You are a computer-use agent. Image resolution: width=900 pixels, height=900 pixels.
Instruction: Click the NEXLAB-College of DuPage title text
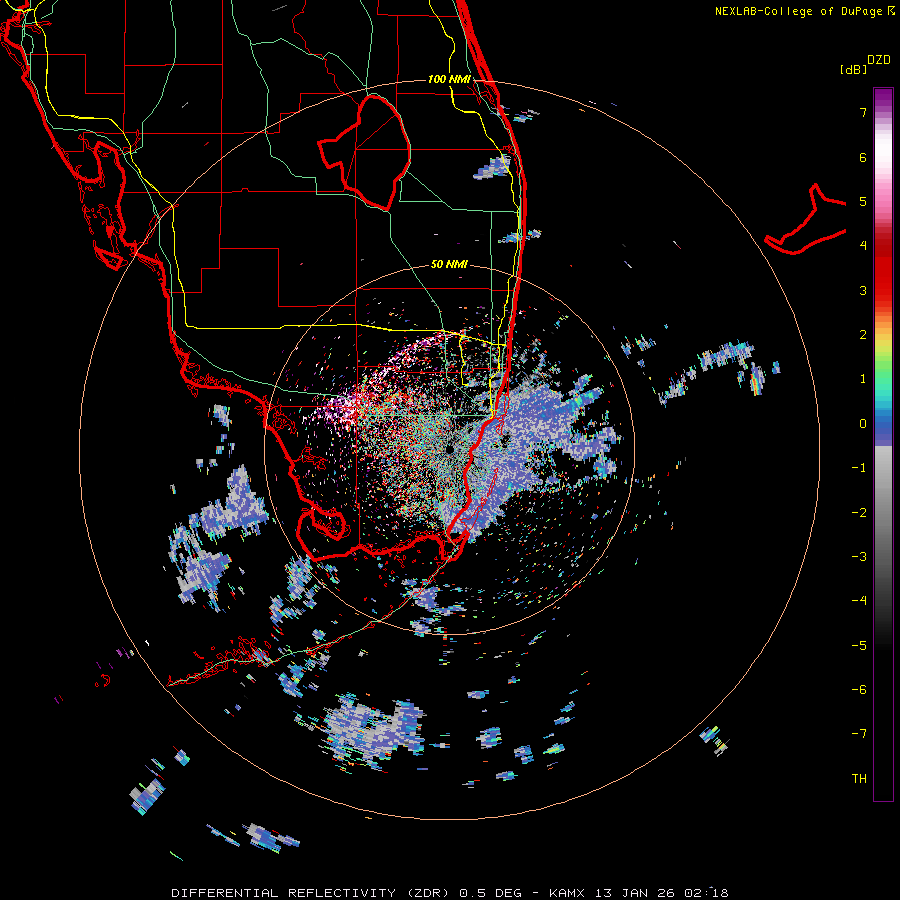tap(798, 11)
